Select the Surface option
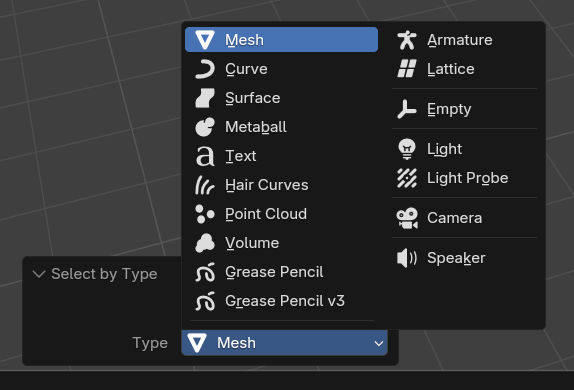Viewport: 574px width, 390px height. pyautogui.click(x=281, y=98)
